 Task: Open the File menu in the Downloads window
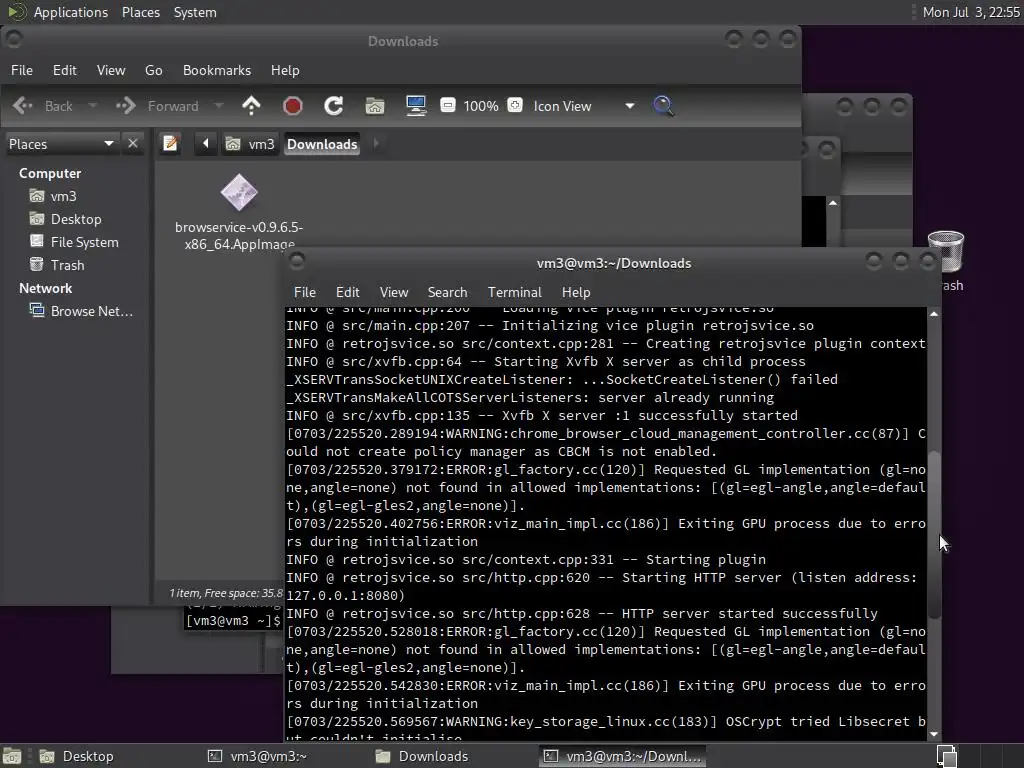22,70
